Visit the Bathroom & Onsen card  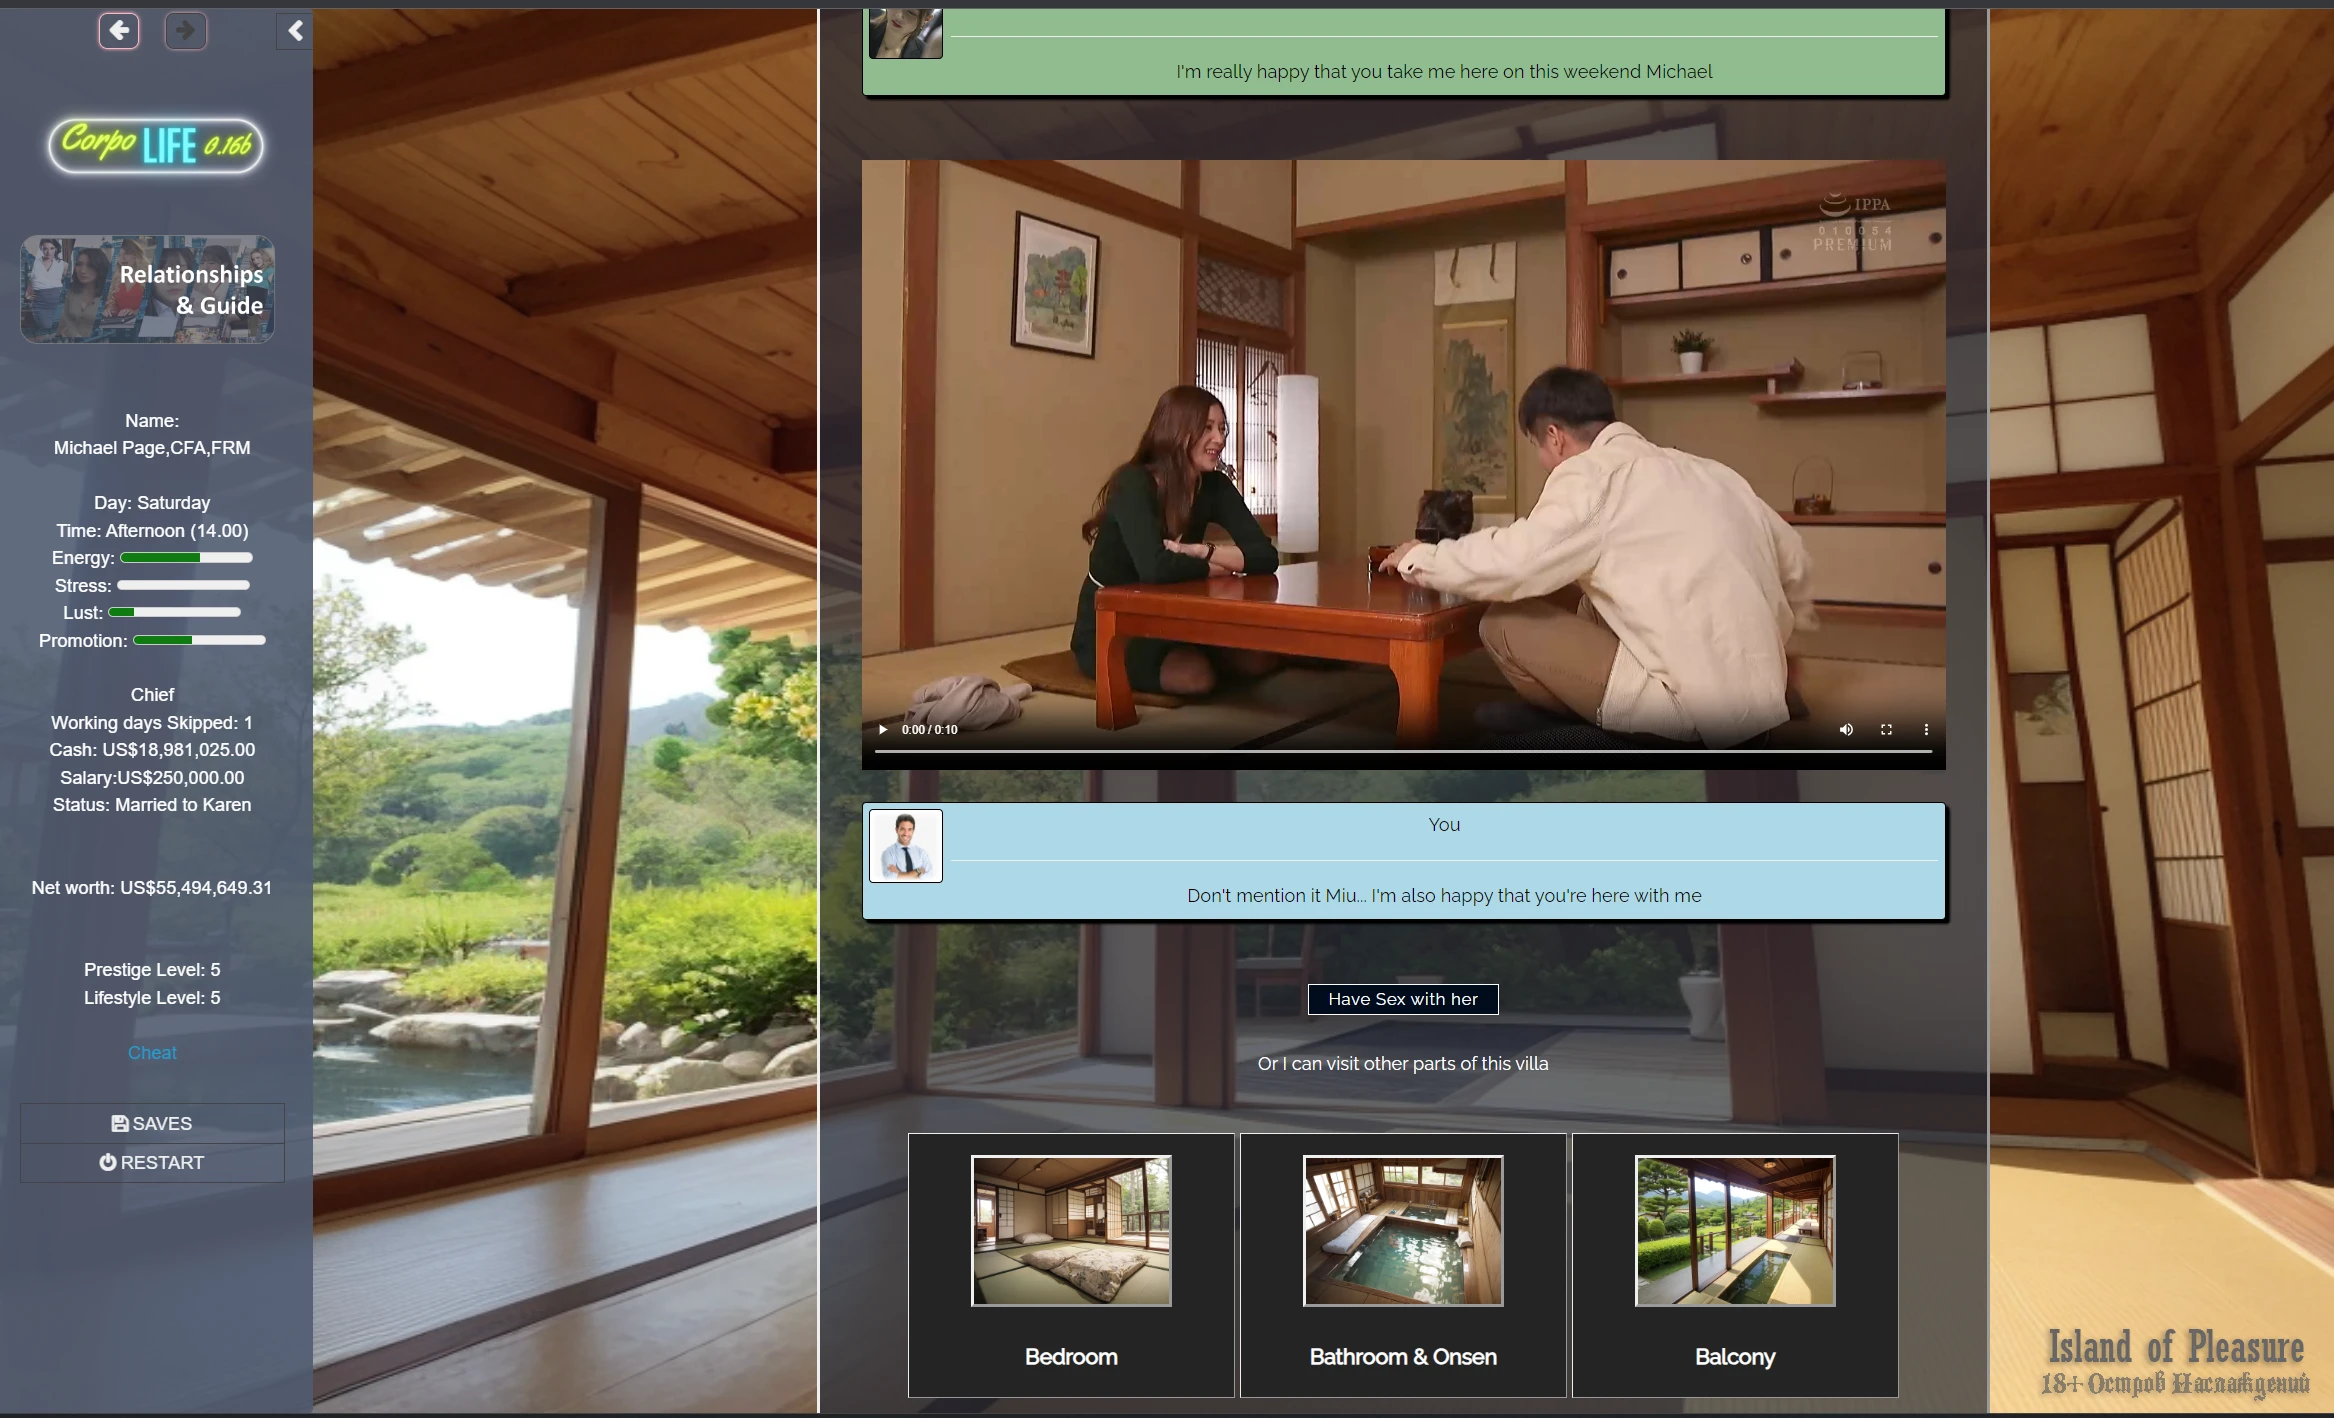(1403, 1265)
